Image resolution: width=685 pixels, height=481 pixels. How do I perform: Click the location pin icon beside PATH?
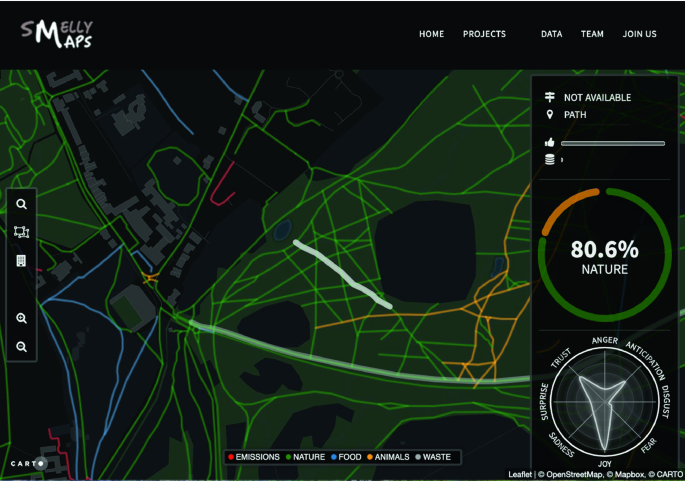coord(550,114)
